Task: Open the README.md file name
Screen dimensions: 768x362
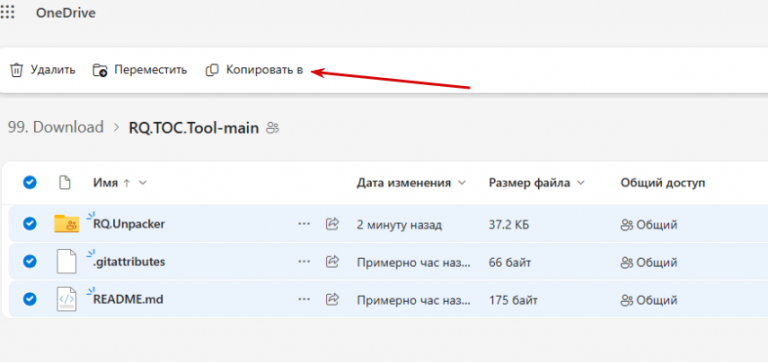Action: (x=128, y=299)
